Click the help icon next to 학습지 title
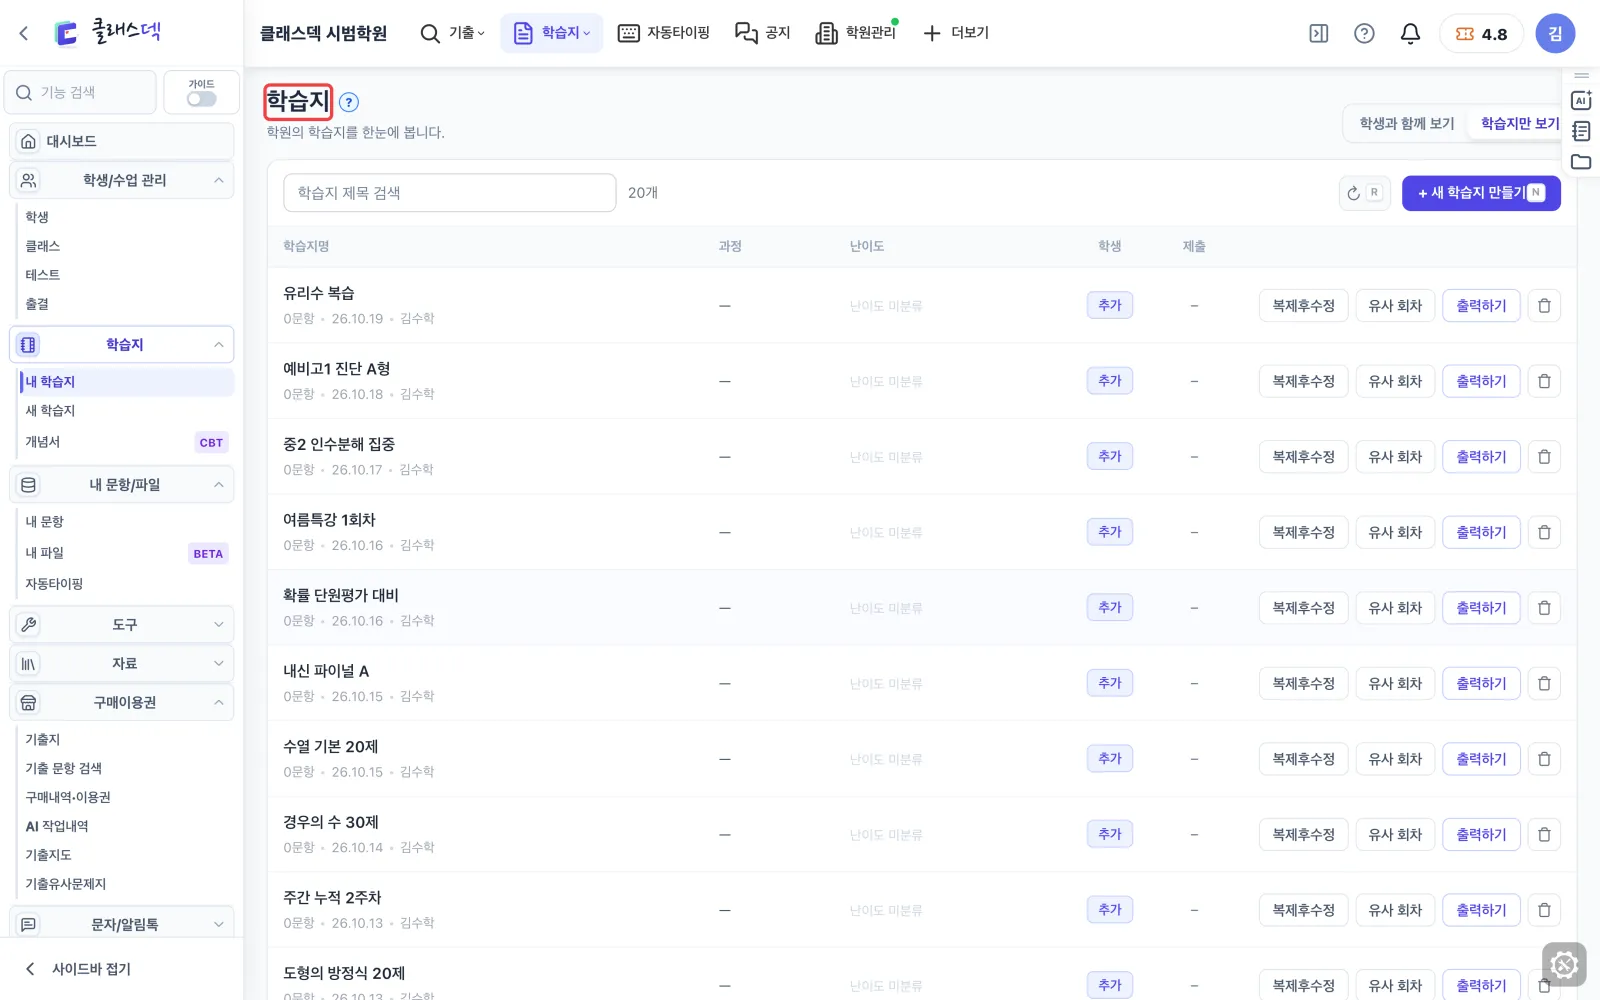Screen dimensions: 1600x1000 click(349, 102)
